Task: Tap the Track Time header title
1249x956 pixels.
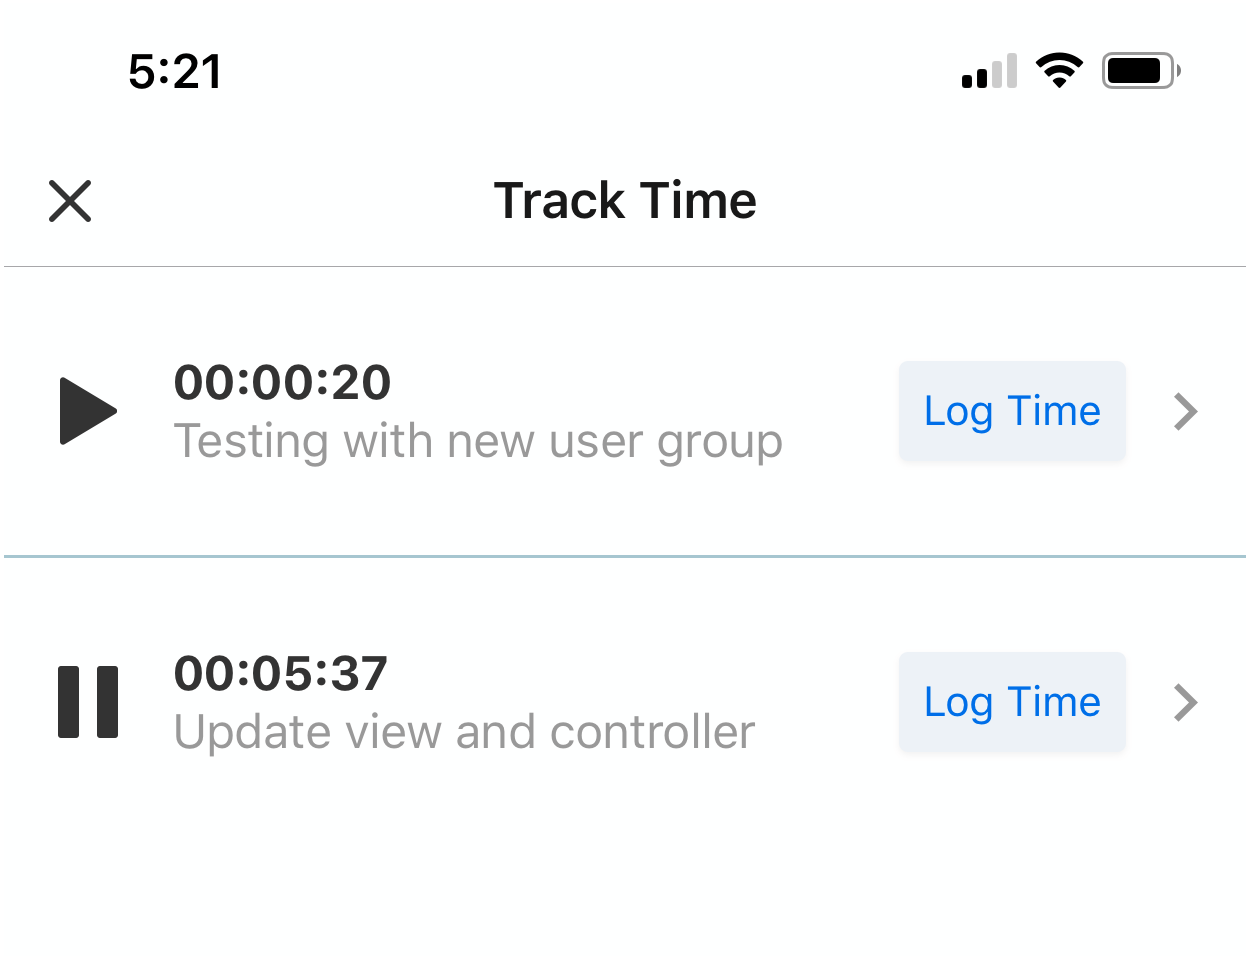Action: [x=625, y=201]
